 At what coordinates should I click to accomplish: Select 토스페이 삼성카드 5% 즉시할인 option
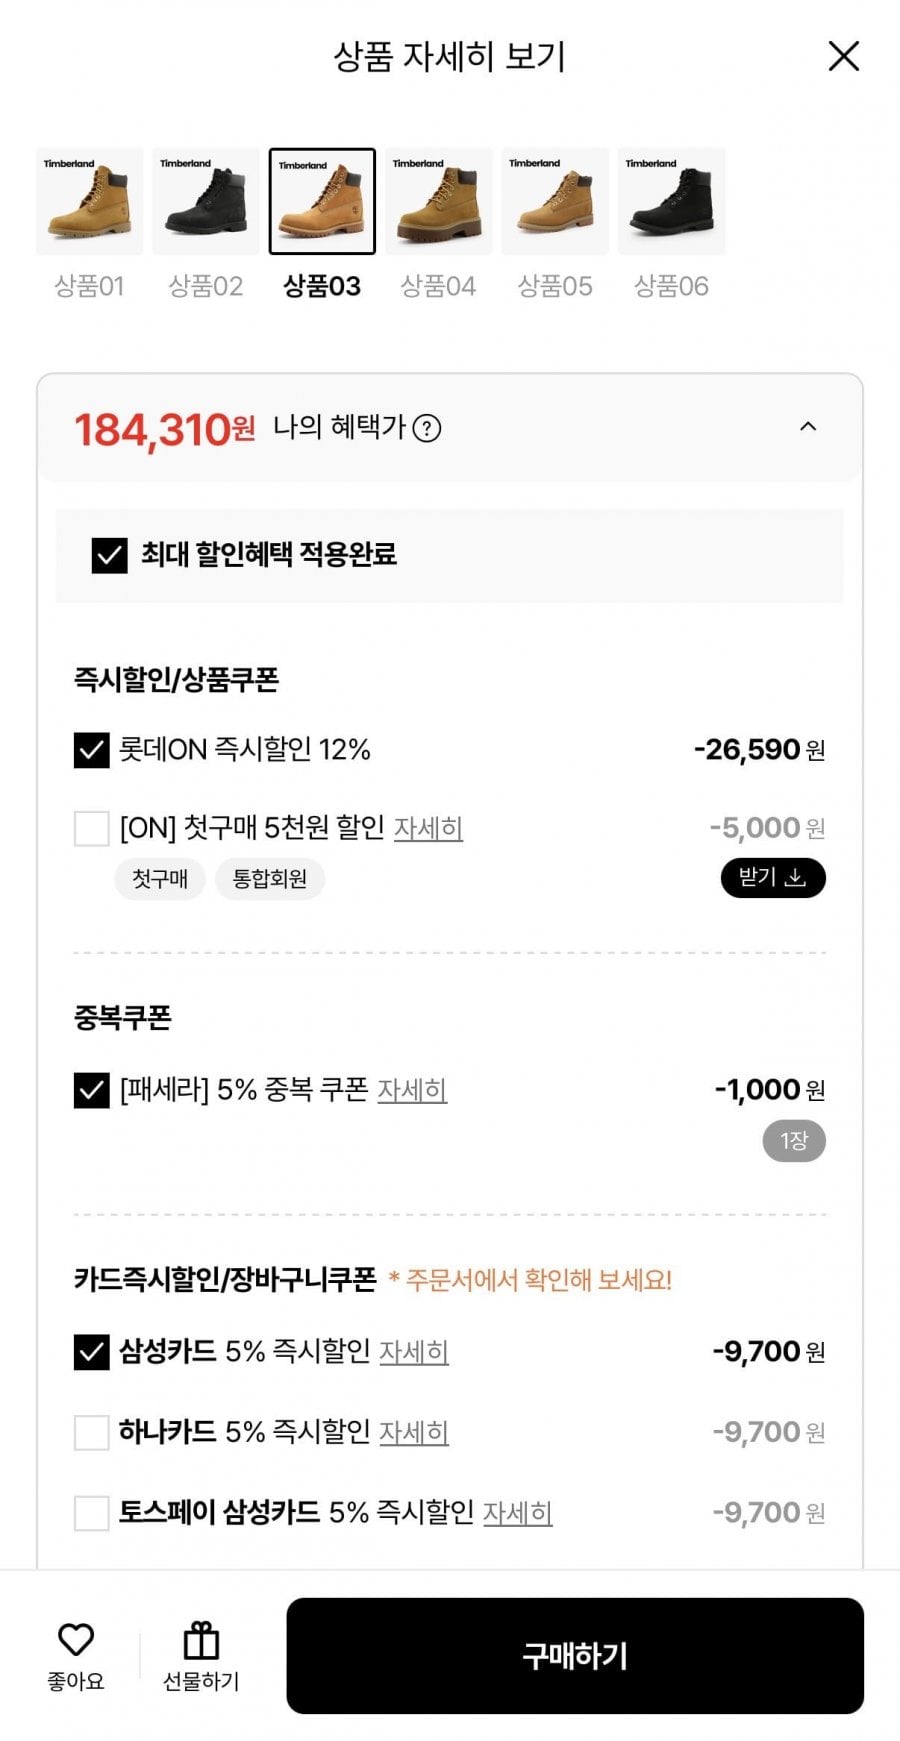pyautogui.click(x=92, y=1513)
